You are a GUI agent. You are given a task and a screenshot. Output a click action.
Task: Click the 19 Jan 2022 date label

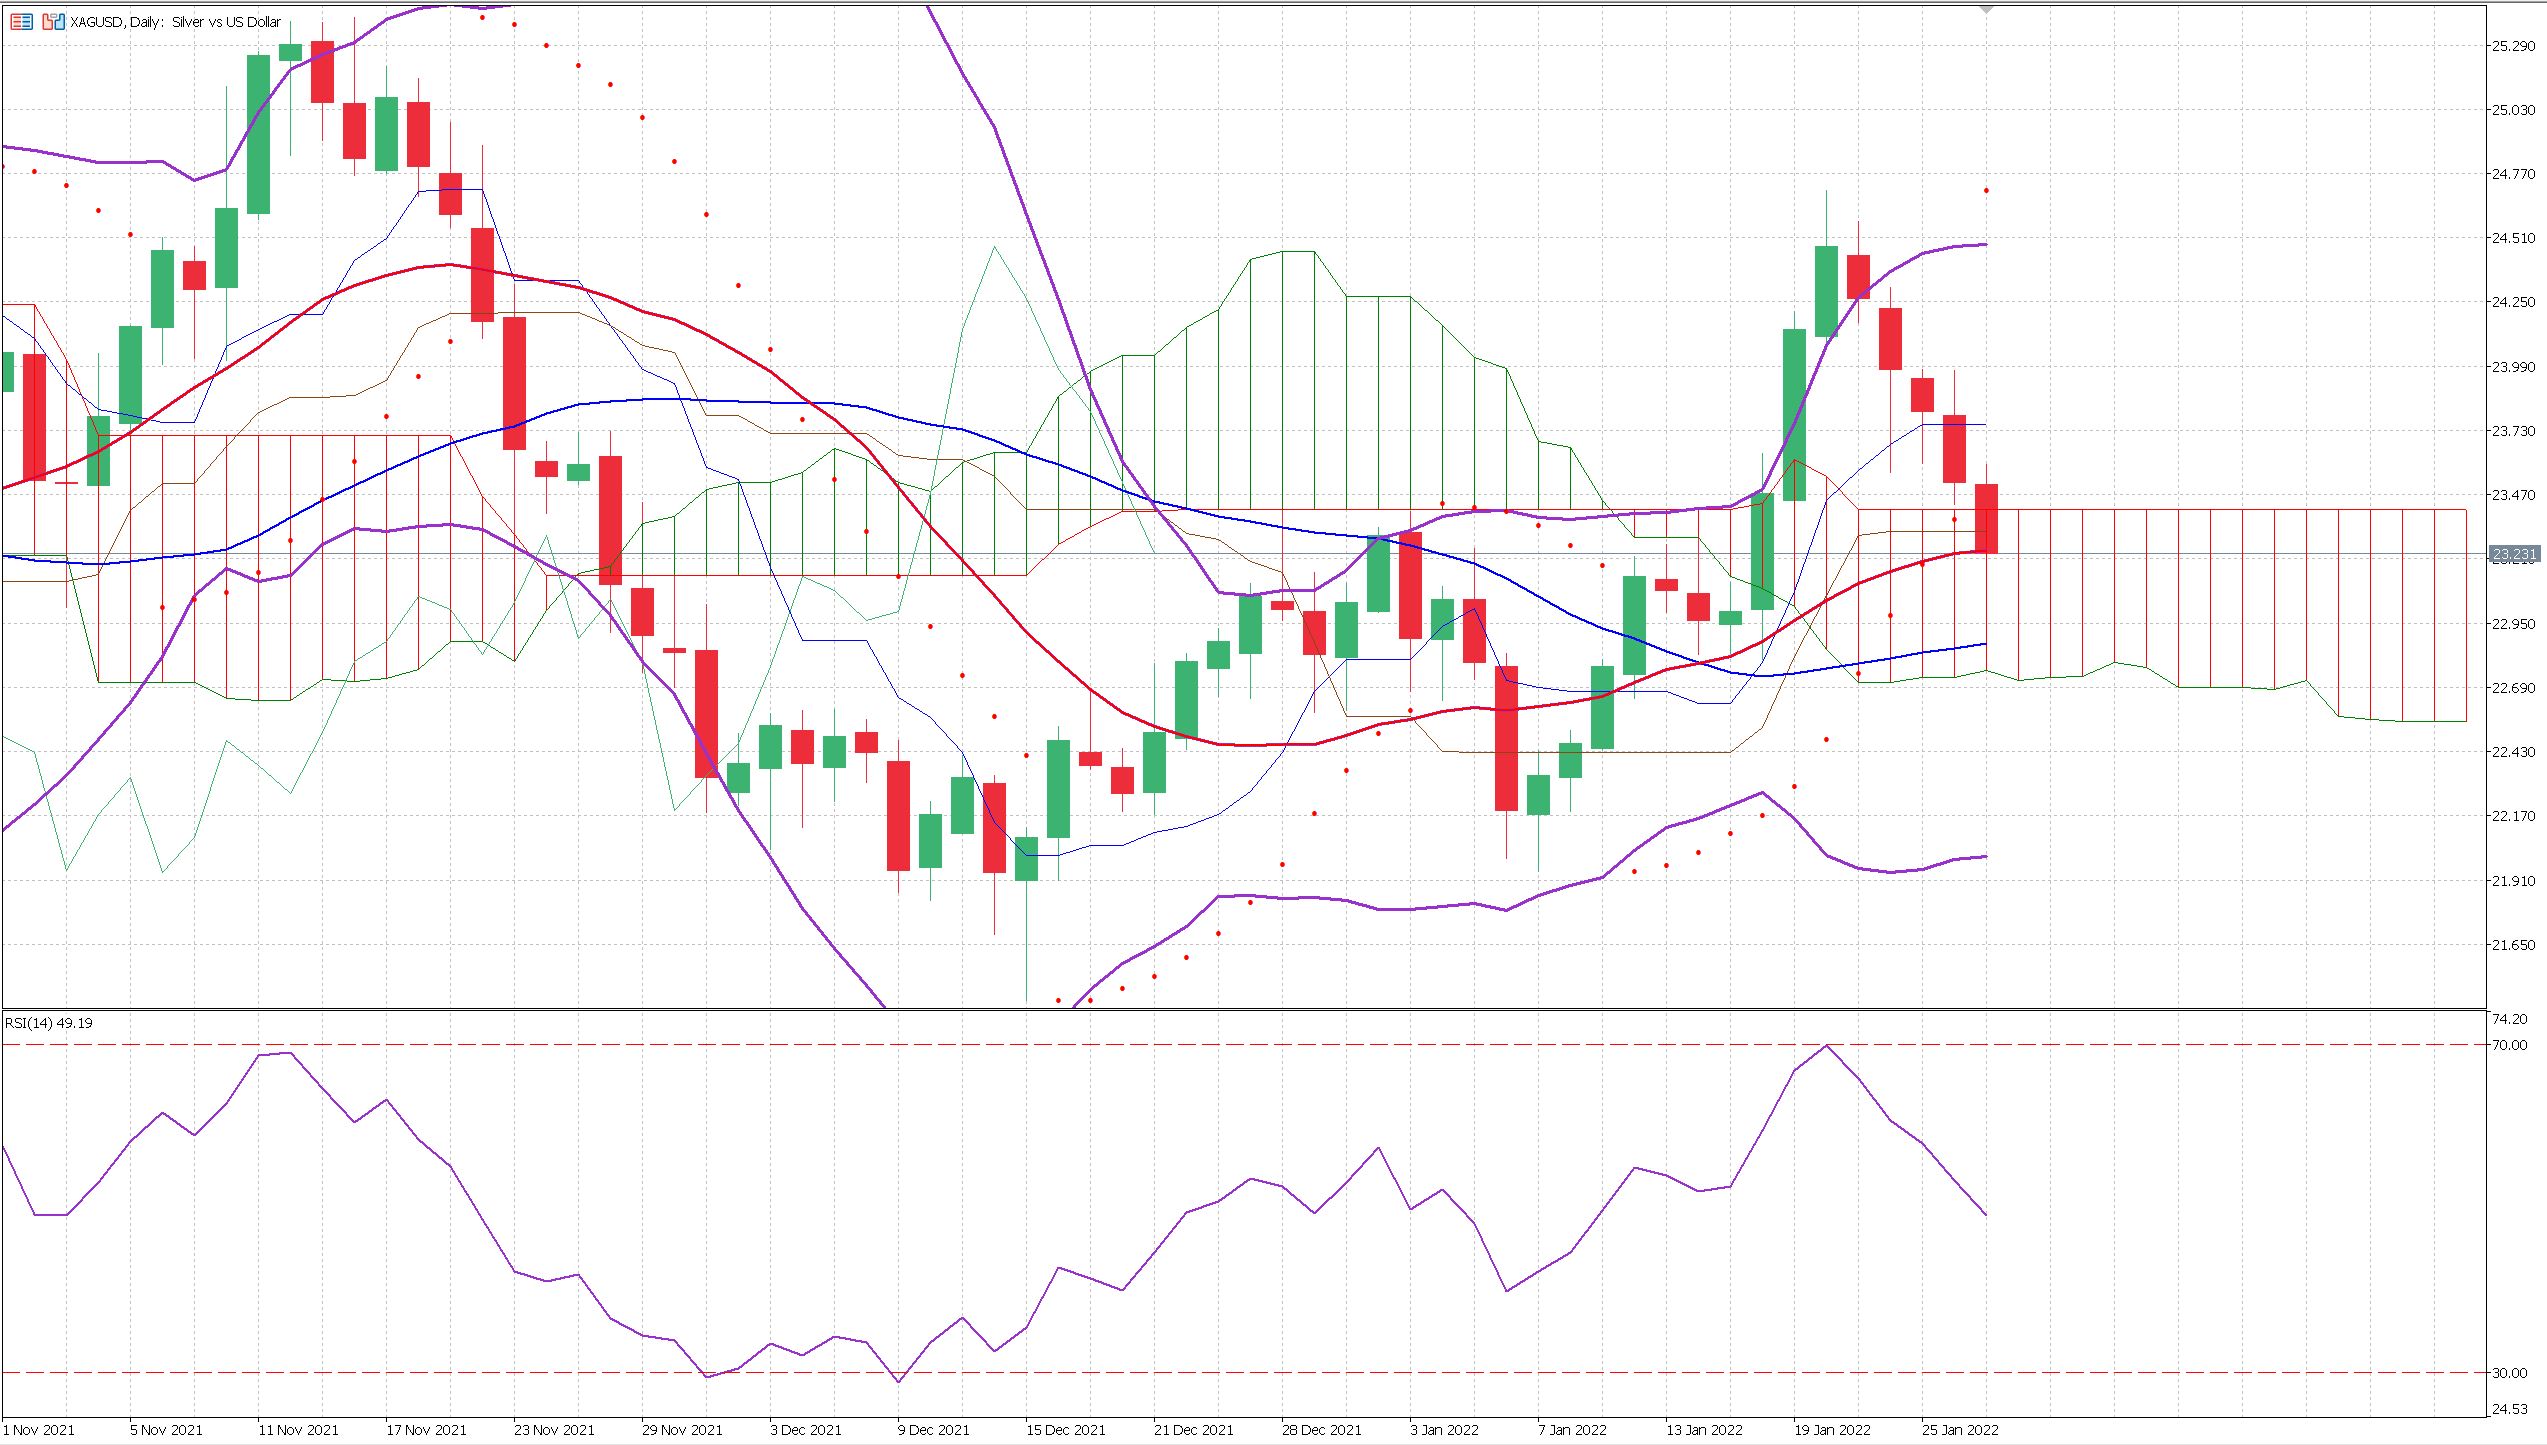coord(1832,1430)
